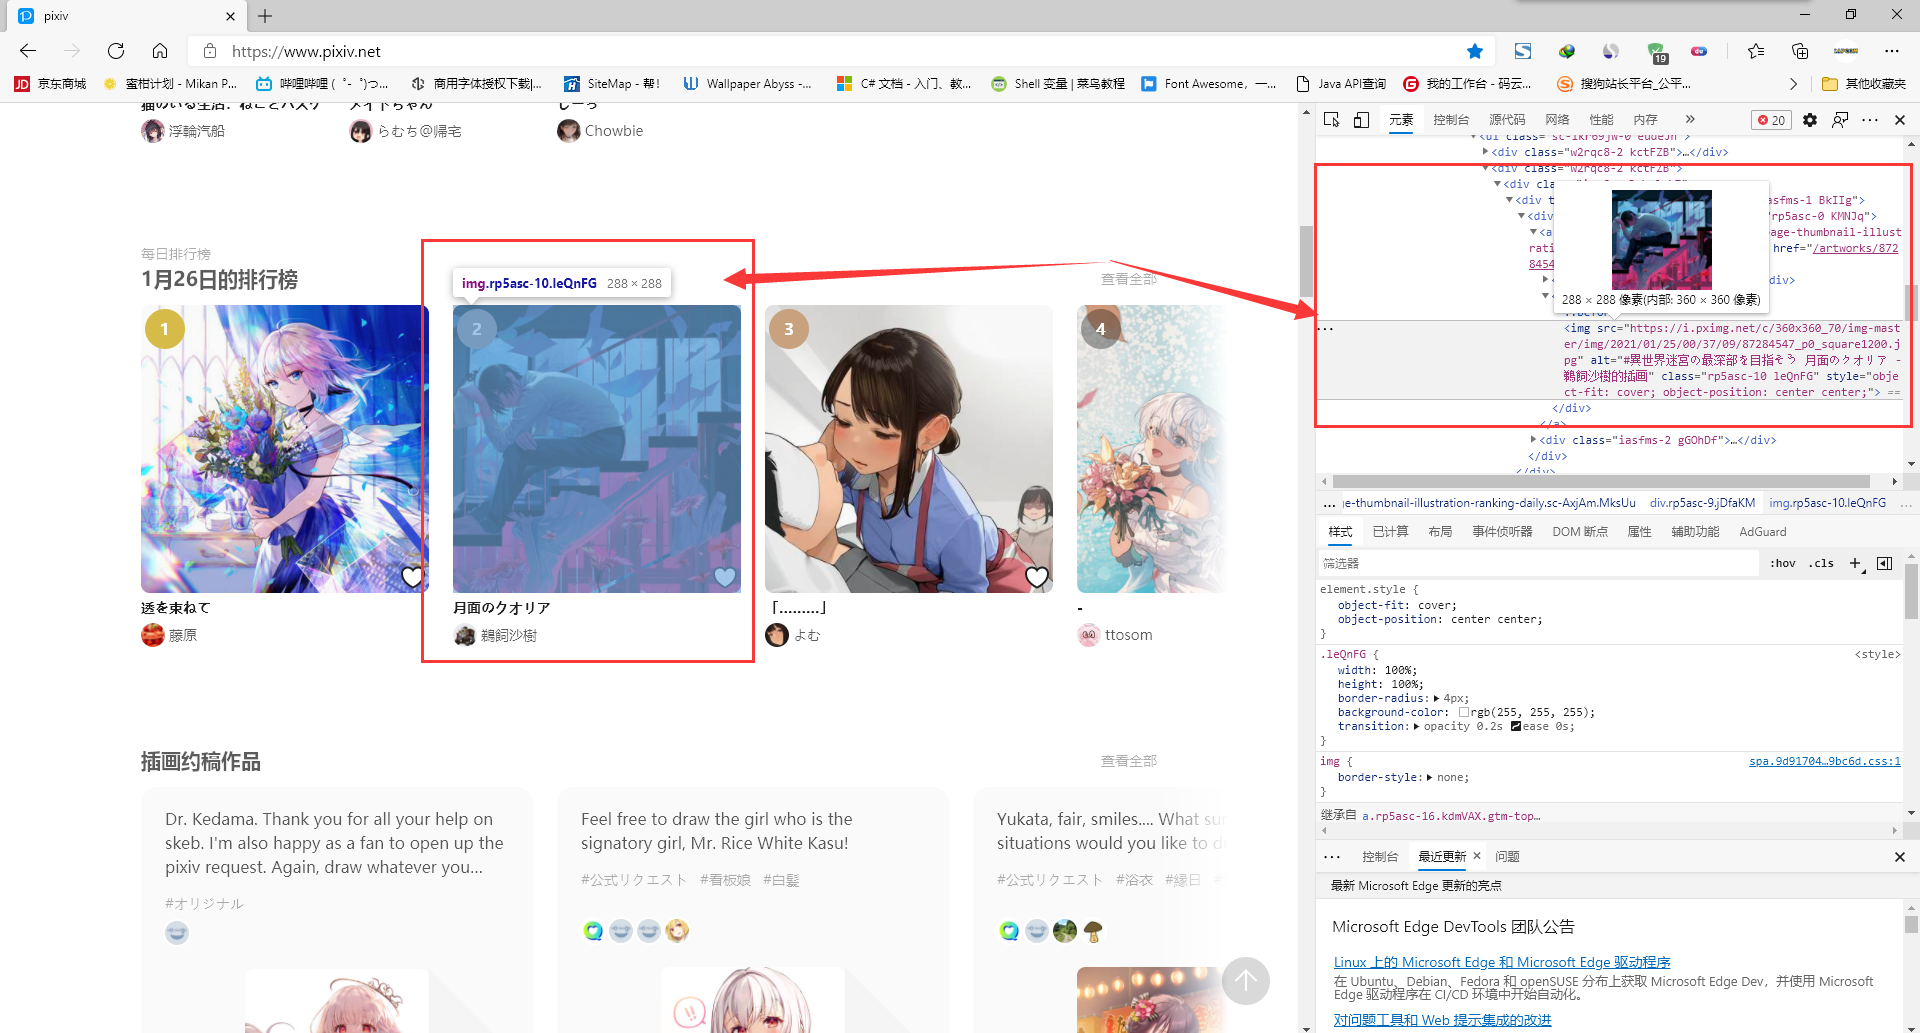Click the browser refresh button
The height and width of the screenshot is (1033, 1920).
(116, 51)
